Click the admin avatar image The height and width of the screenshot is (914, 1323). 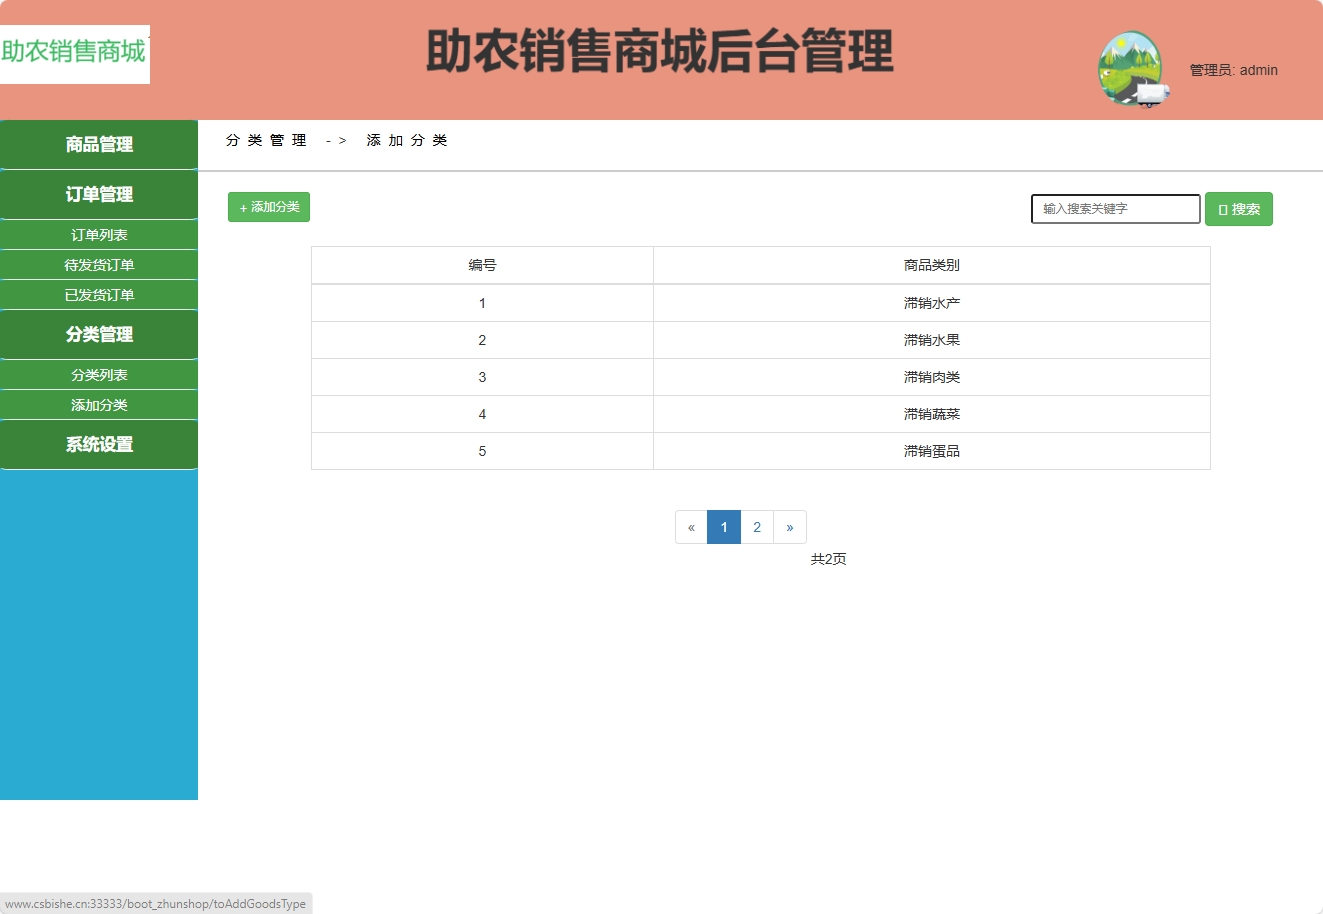[1134, 69]
